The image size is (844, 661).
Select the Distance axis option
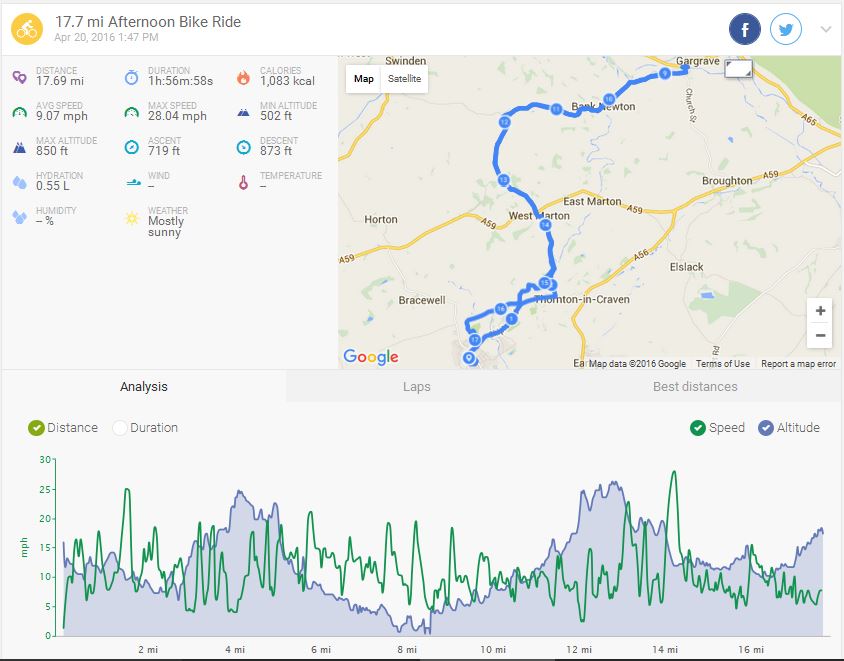click(x=37, y=428)
